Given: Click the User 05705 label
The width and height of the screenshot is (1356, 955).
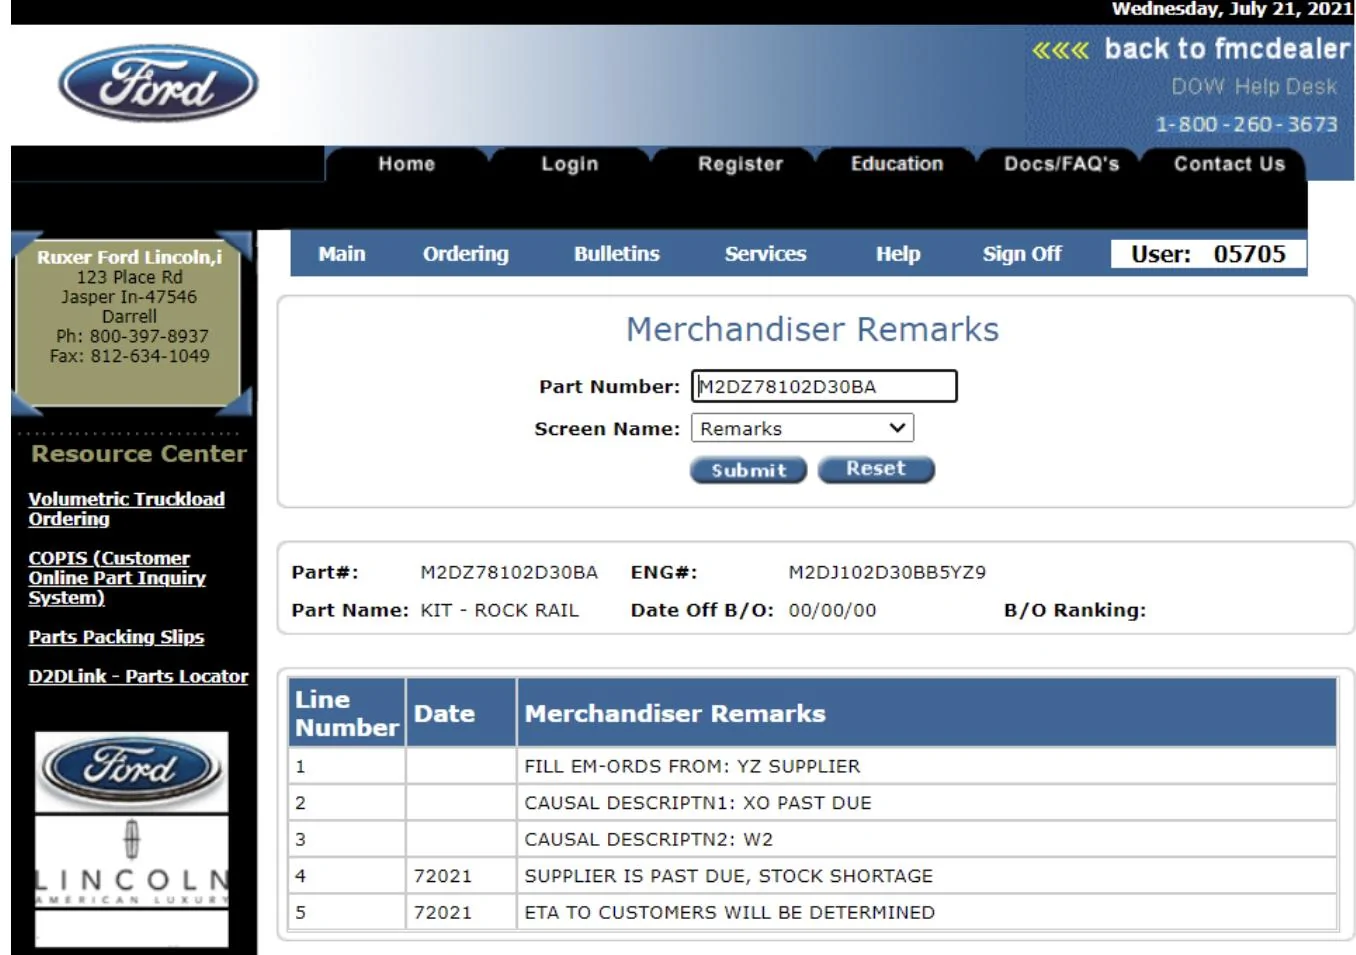Looking at the screenshot, I should (x=1208, y=254).
